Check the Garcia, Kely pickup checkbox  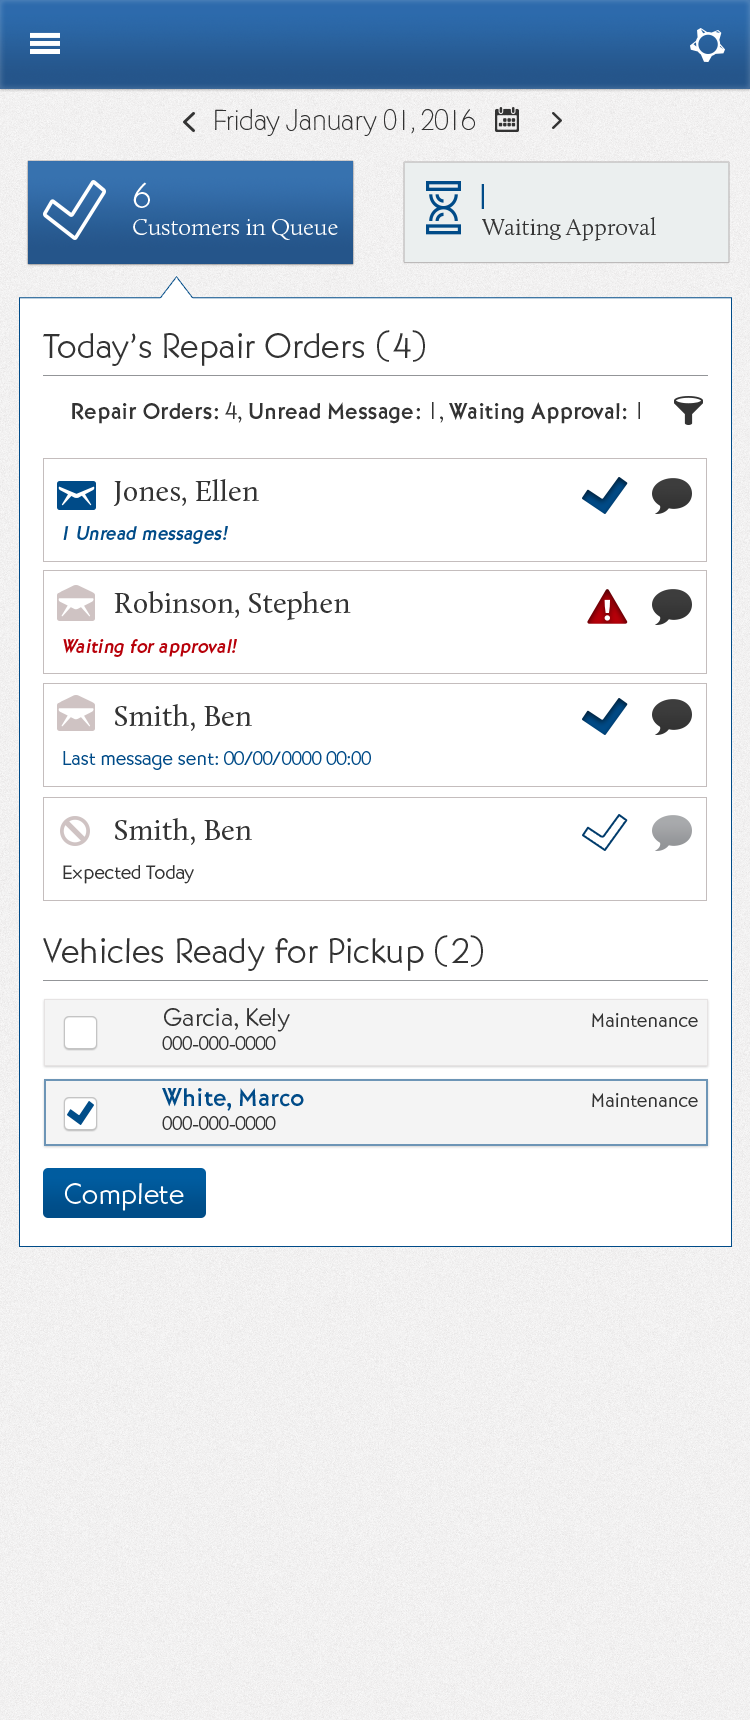tap(80, 1032)
